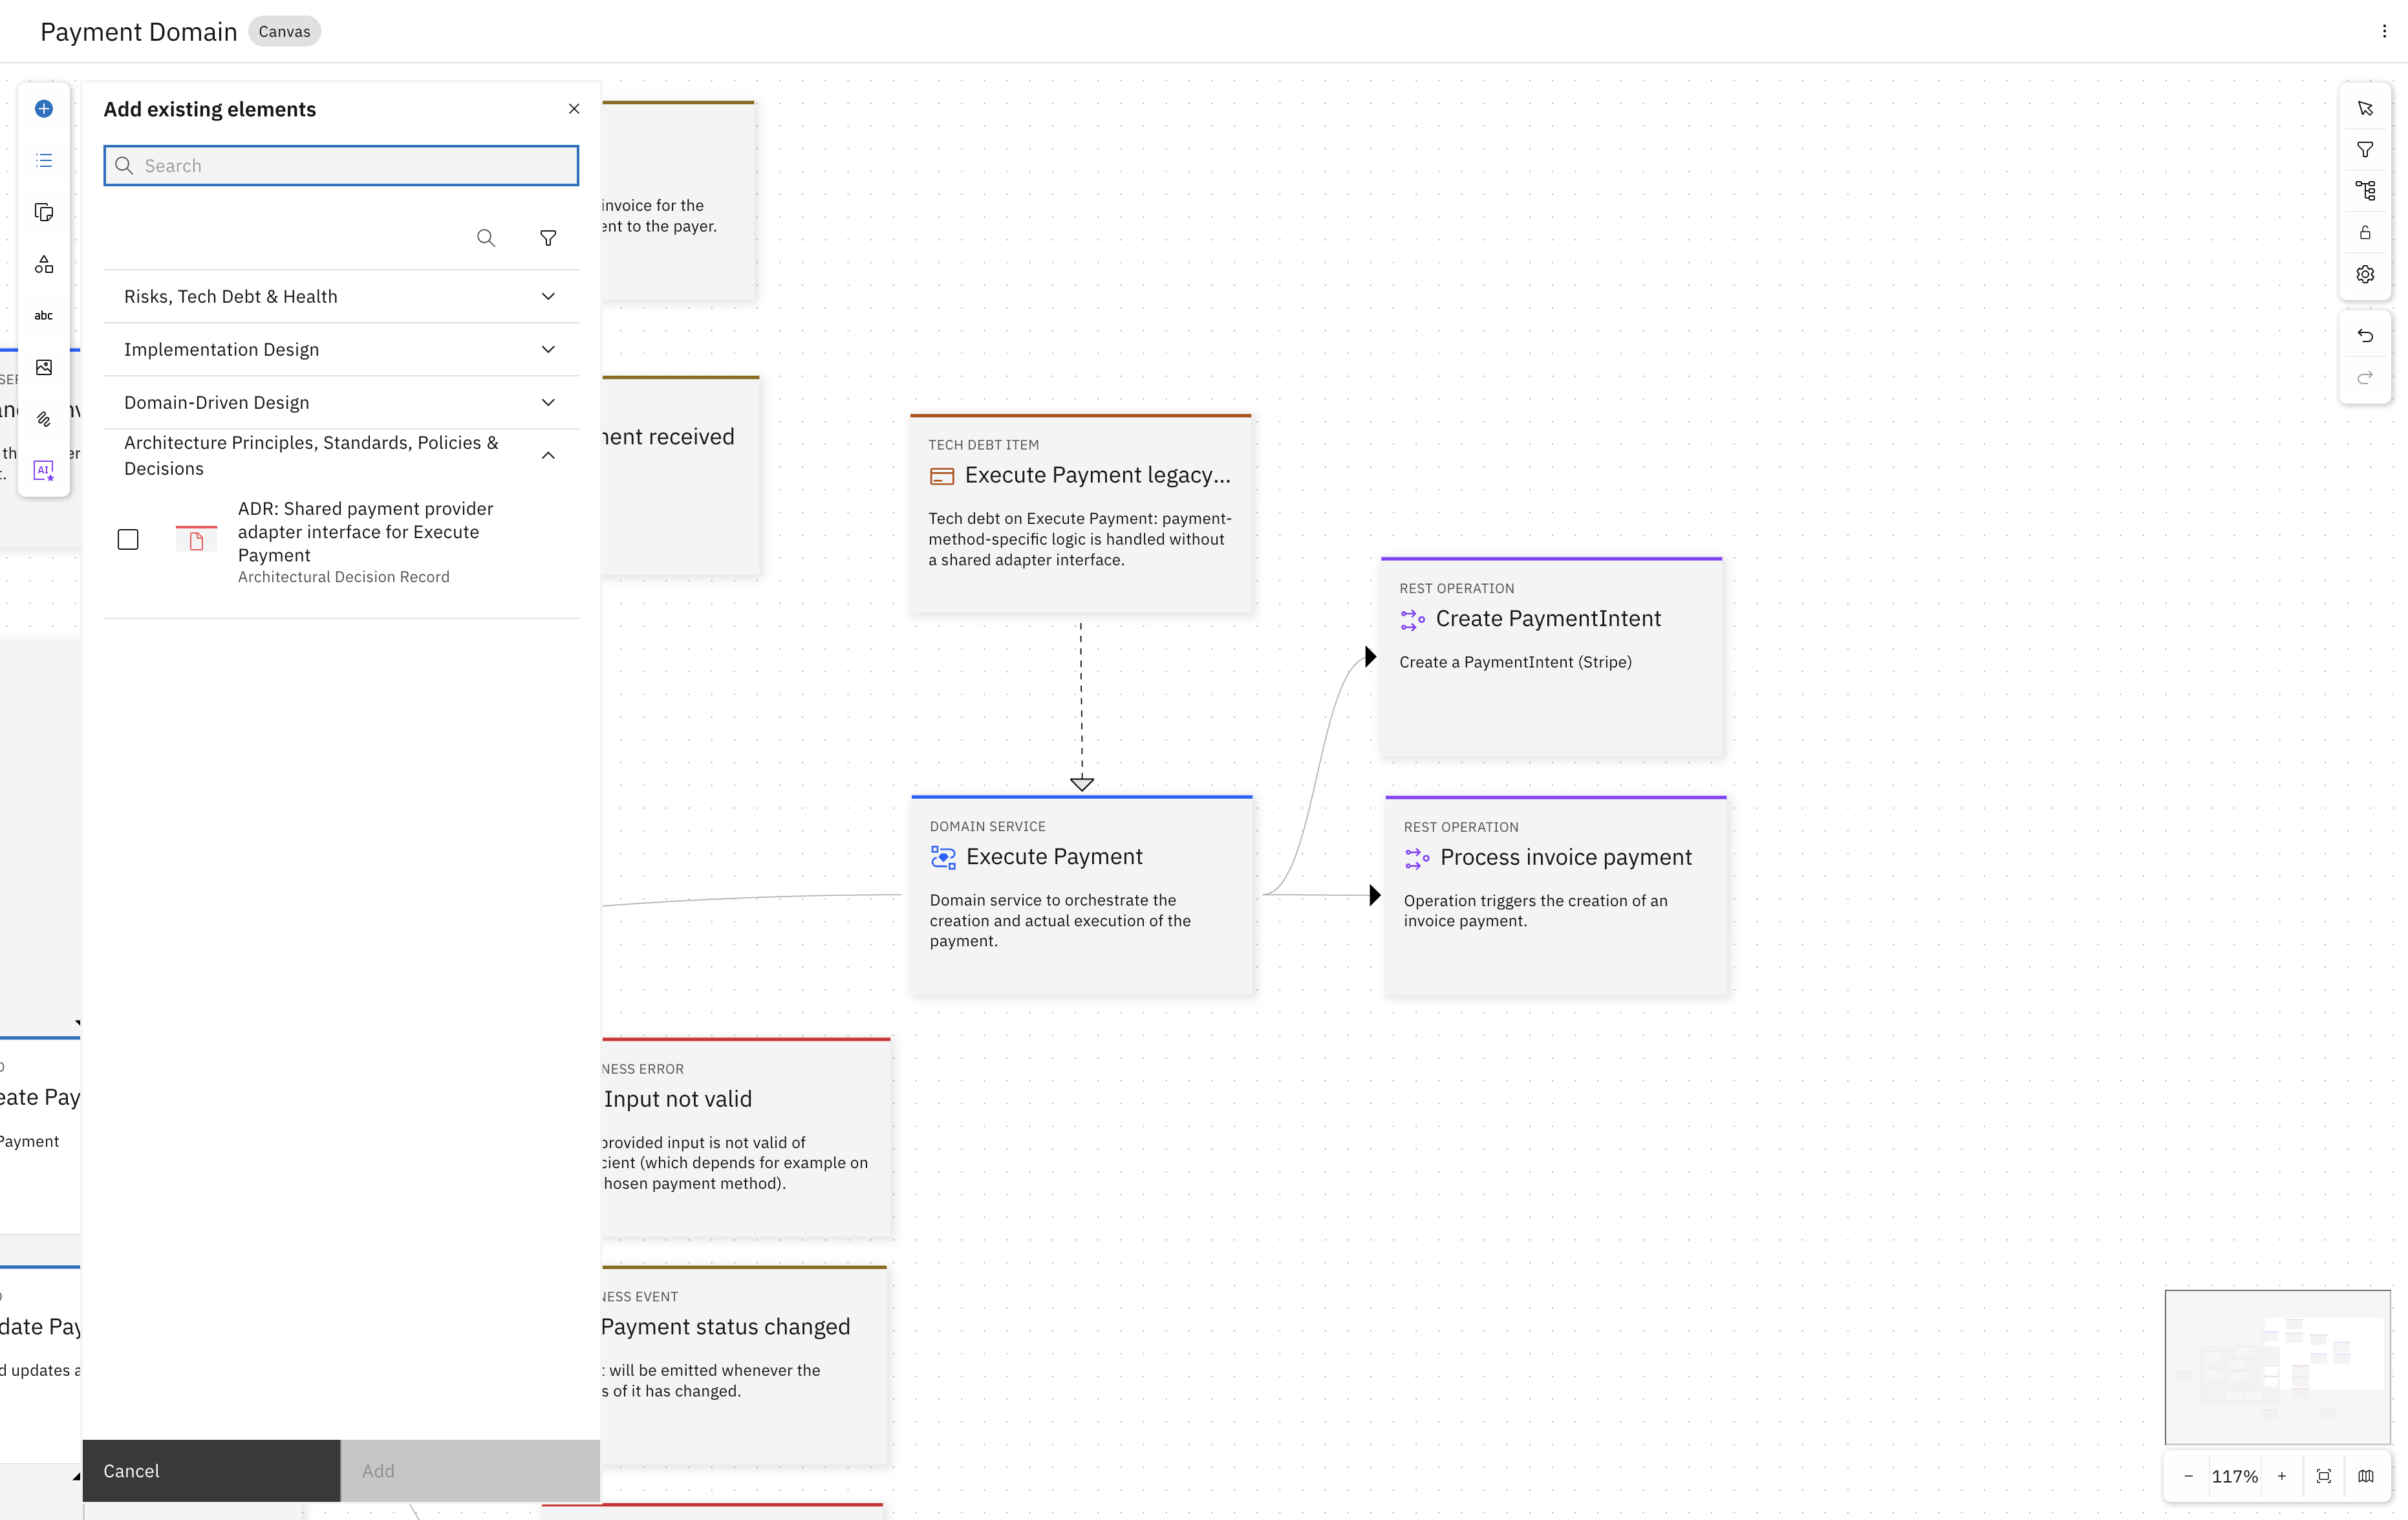This screenshot has width=2408, height=1520.
Task: Redo the canvas action
Action: (2365, 378)
